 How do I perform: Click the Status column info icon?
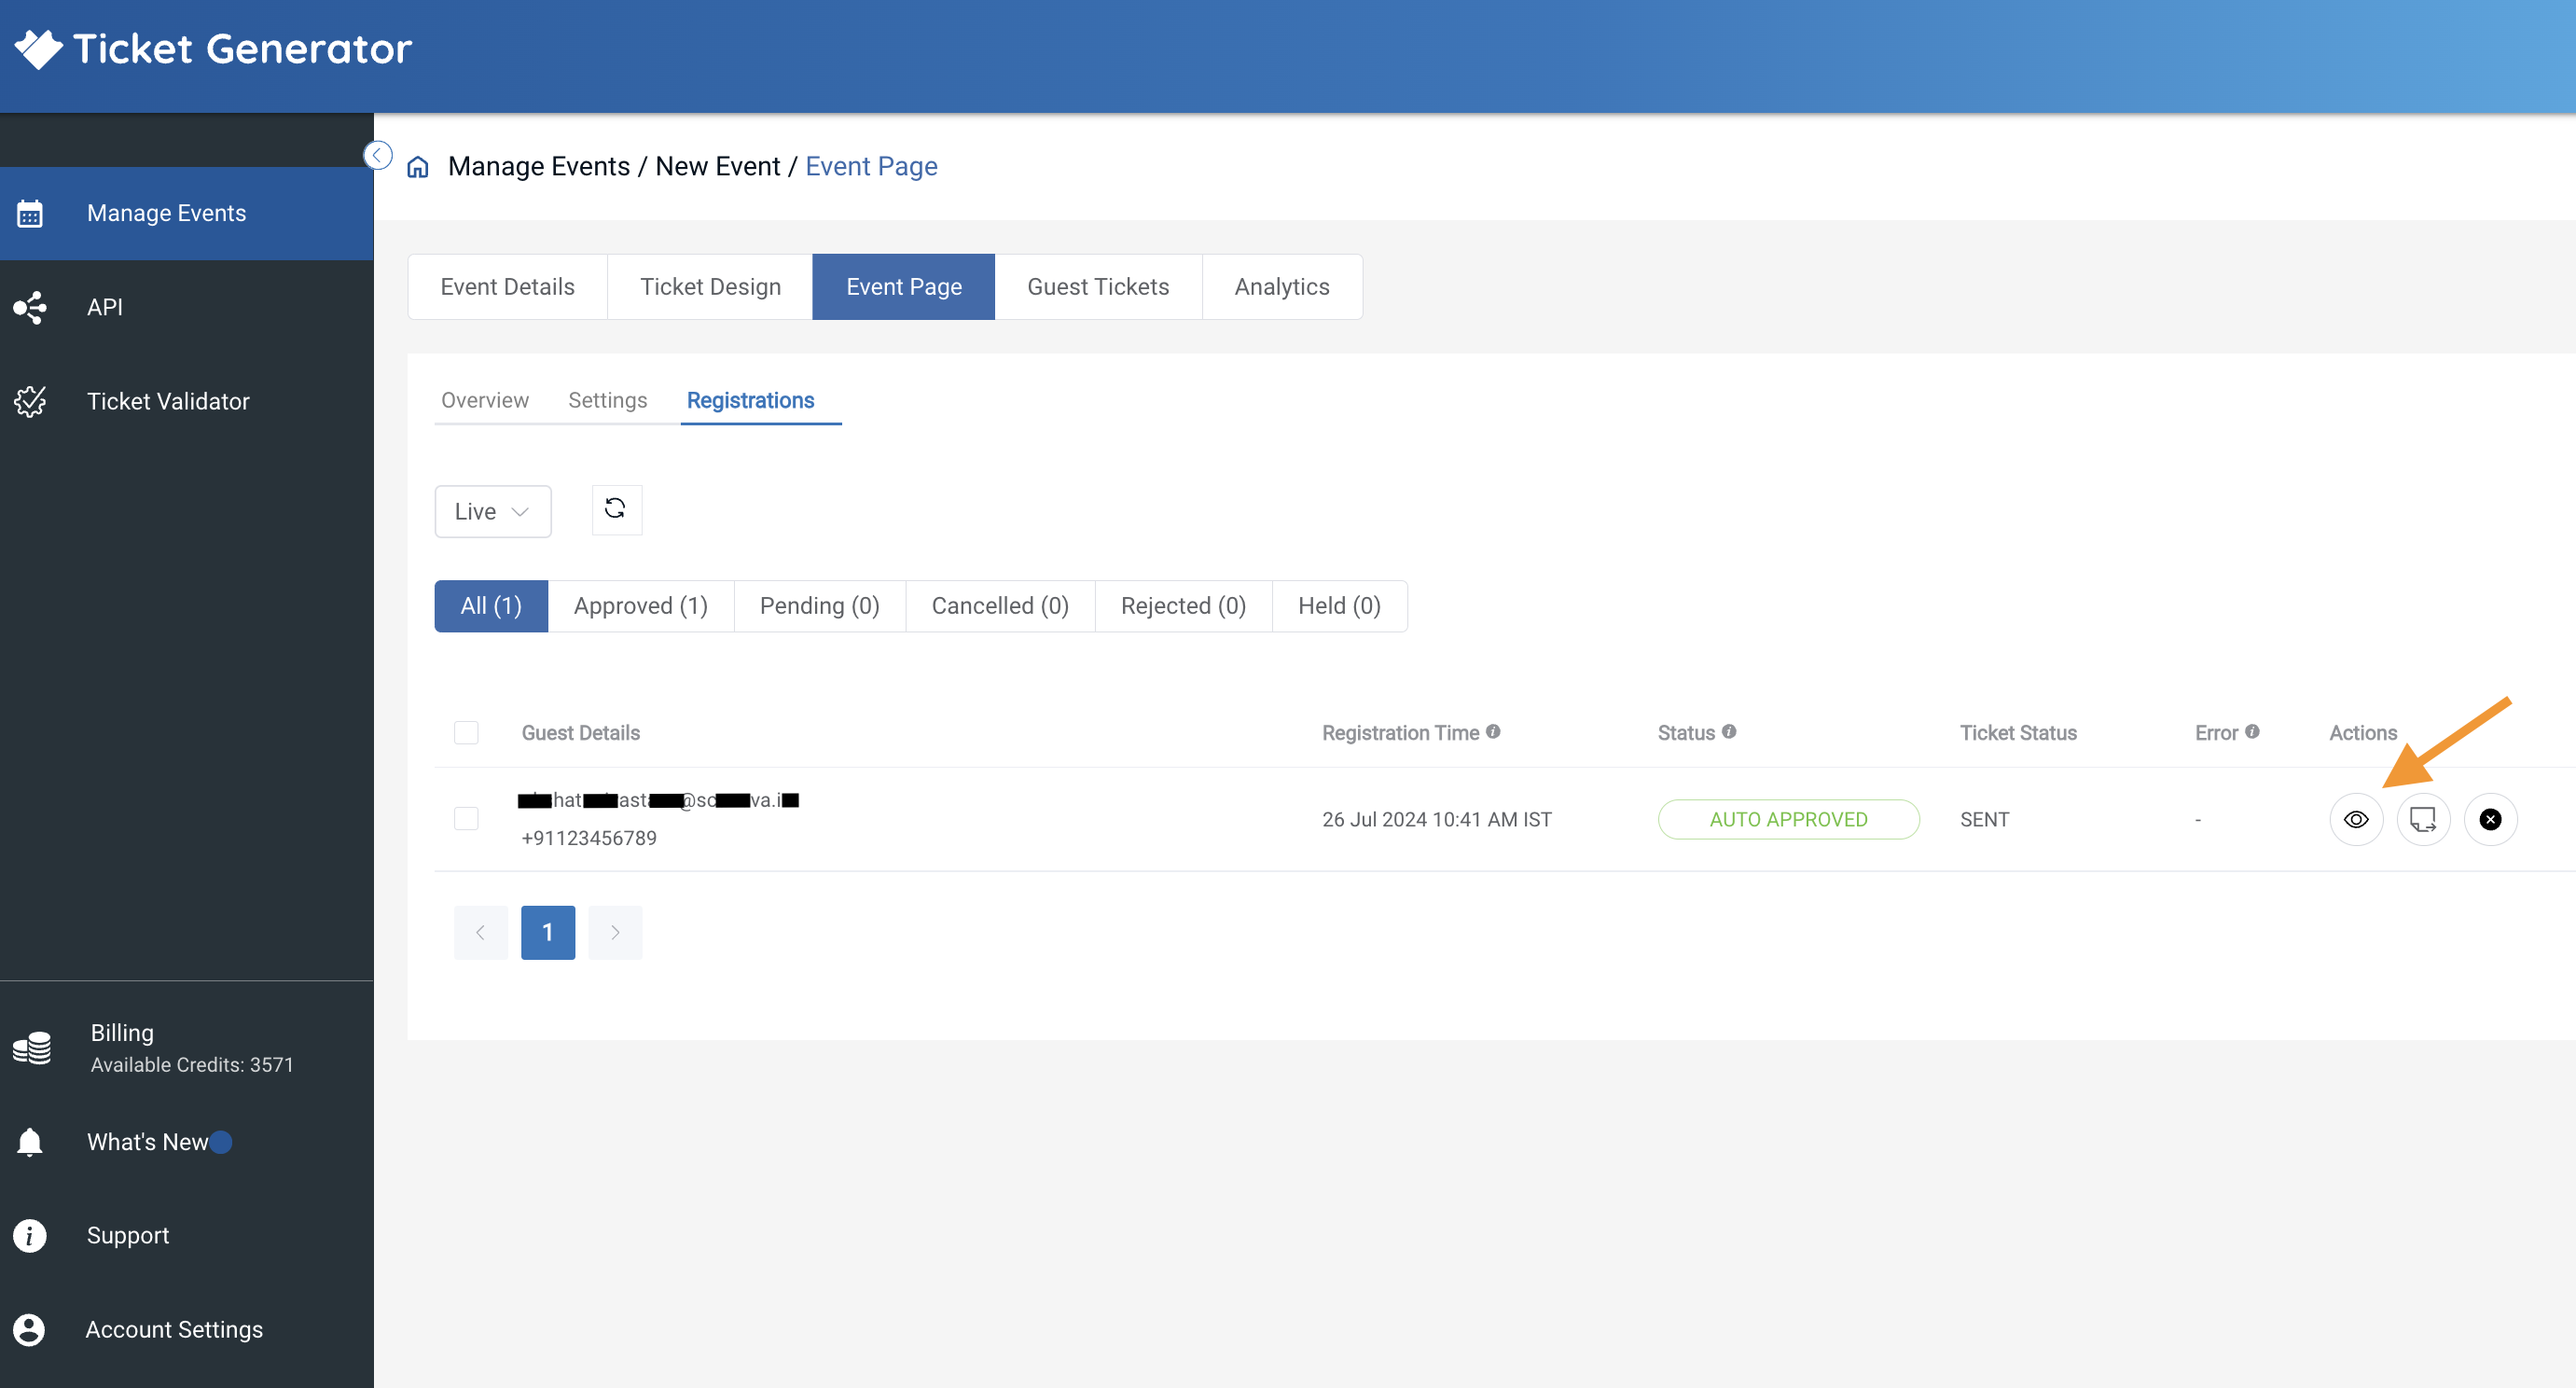(x=1729, y=731)
